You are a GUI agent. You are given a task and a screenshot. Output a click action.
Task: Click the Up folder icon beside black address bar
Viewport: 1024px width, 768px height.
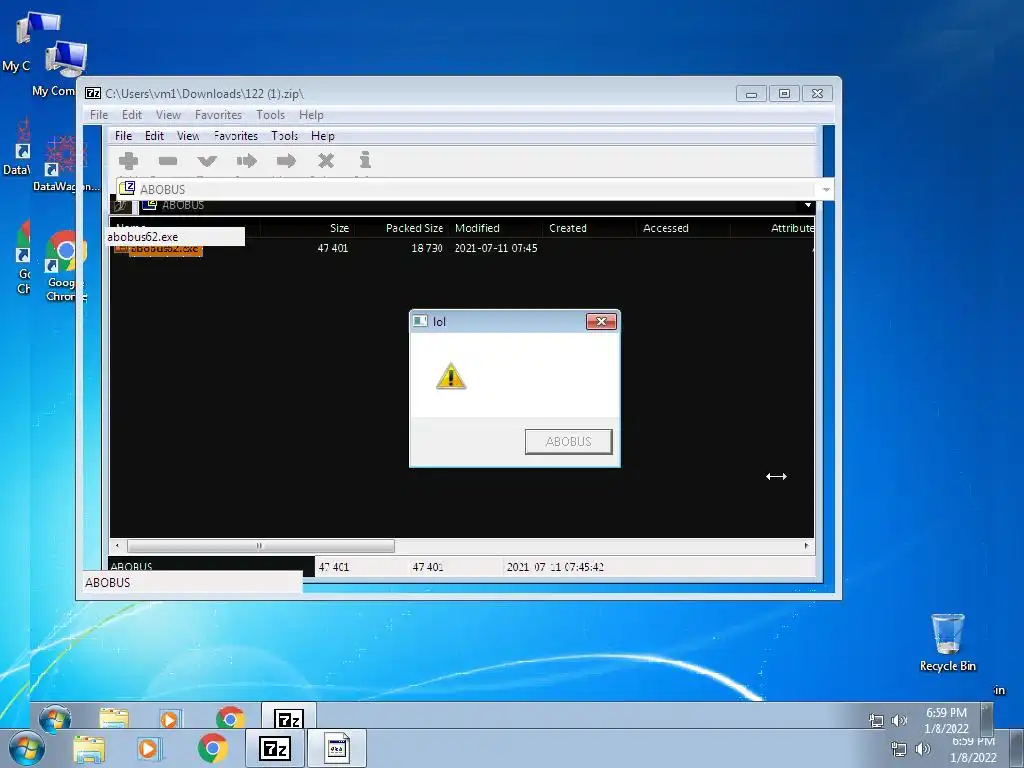pyautogui.click(x=121, y=206)
